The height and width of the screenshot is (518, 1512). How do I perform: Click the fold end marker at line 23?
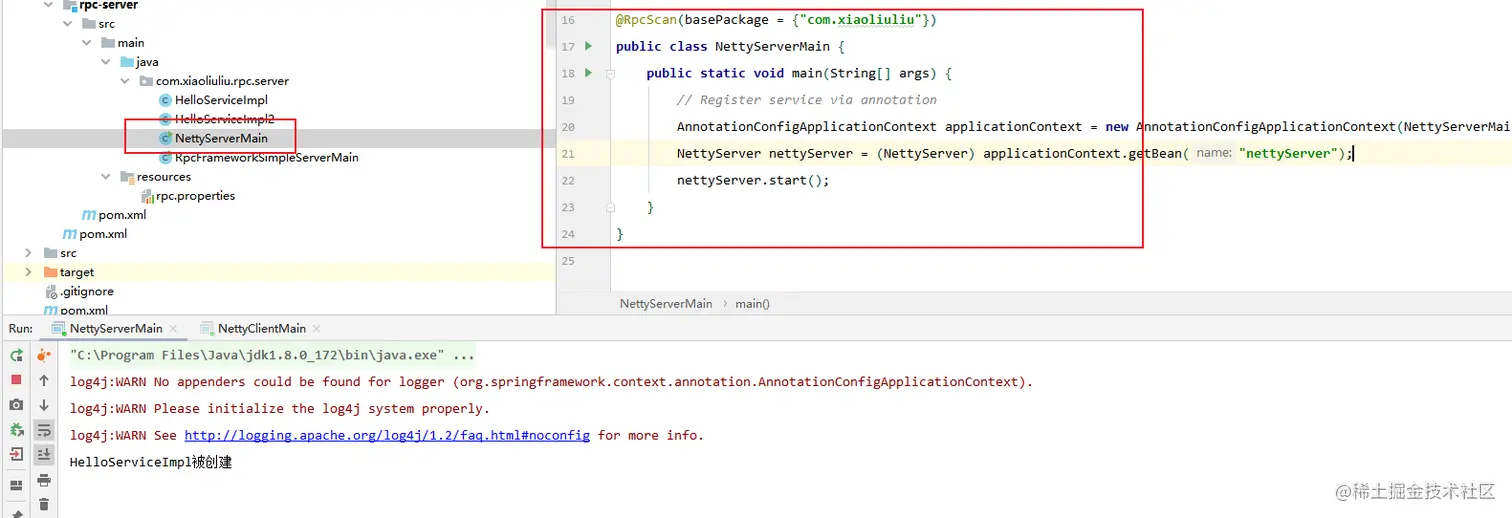coord(610,207)
